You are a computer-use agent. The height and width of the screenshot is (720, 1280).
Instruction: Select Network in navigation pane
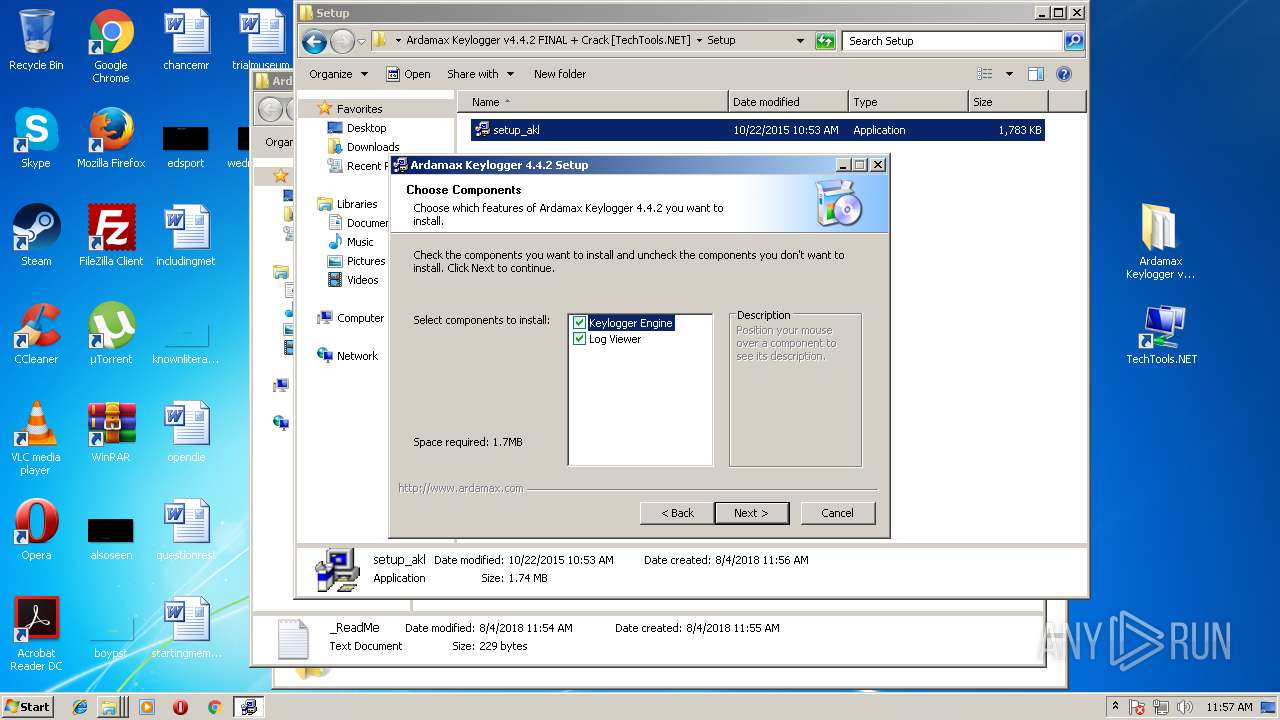[357, 356]
